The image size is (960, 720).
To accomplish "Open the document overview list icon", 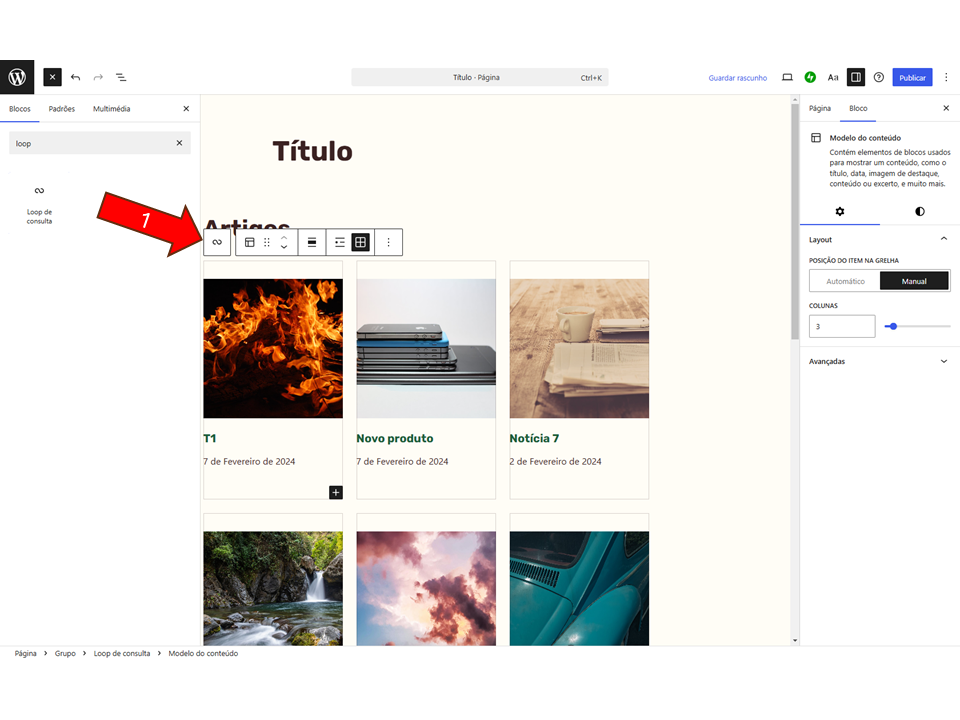I will [x=121, y=77].
